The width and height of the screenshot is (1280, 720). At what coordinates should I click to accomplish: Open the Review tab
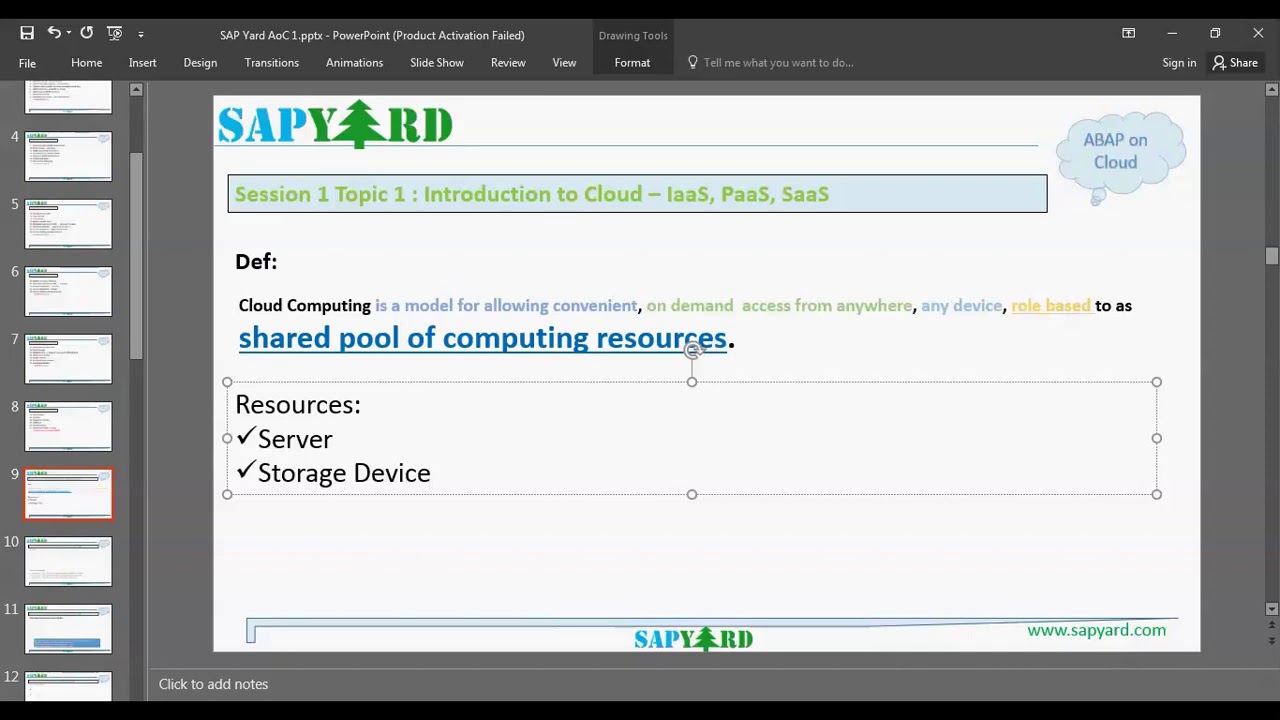(508, 62)
